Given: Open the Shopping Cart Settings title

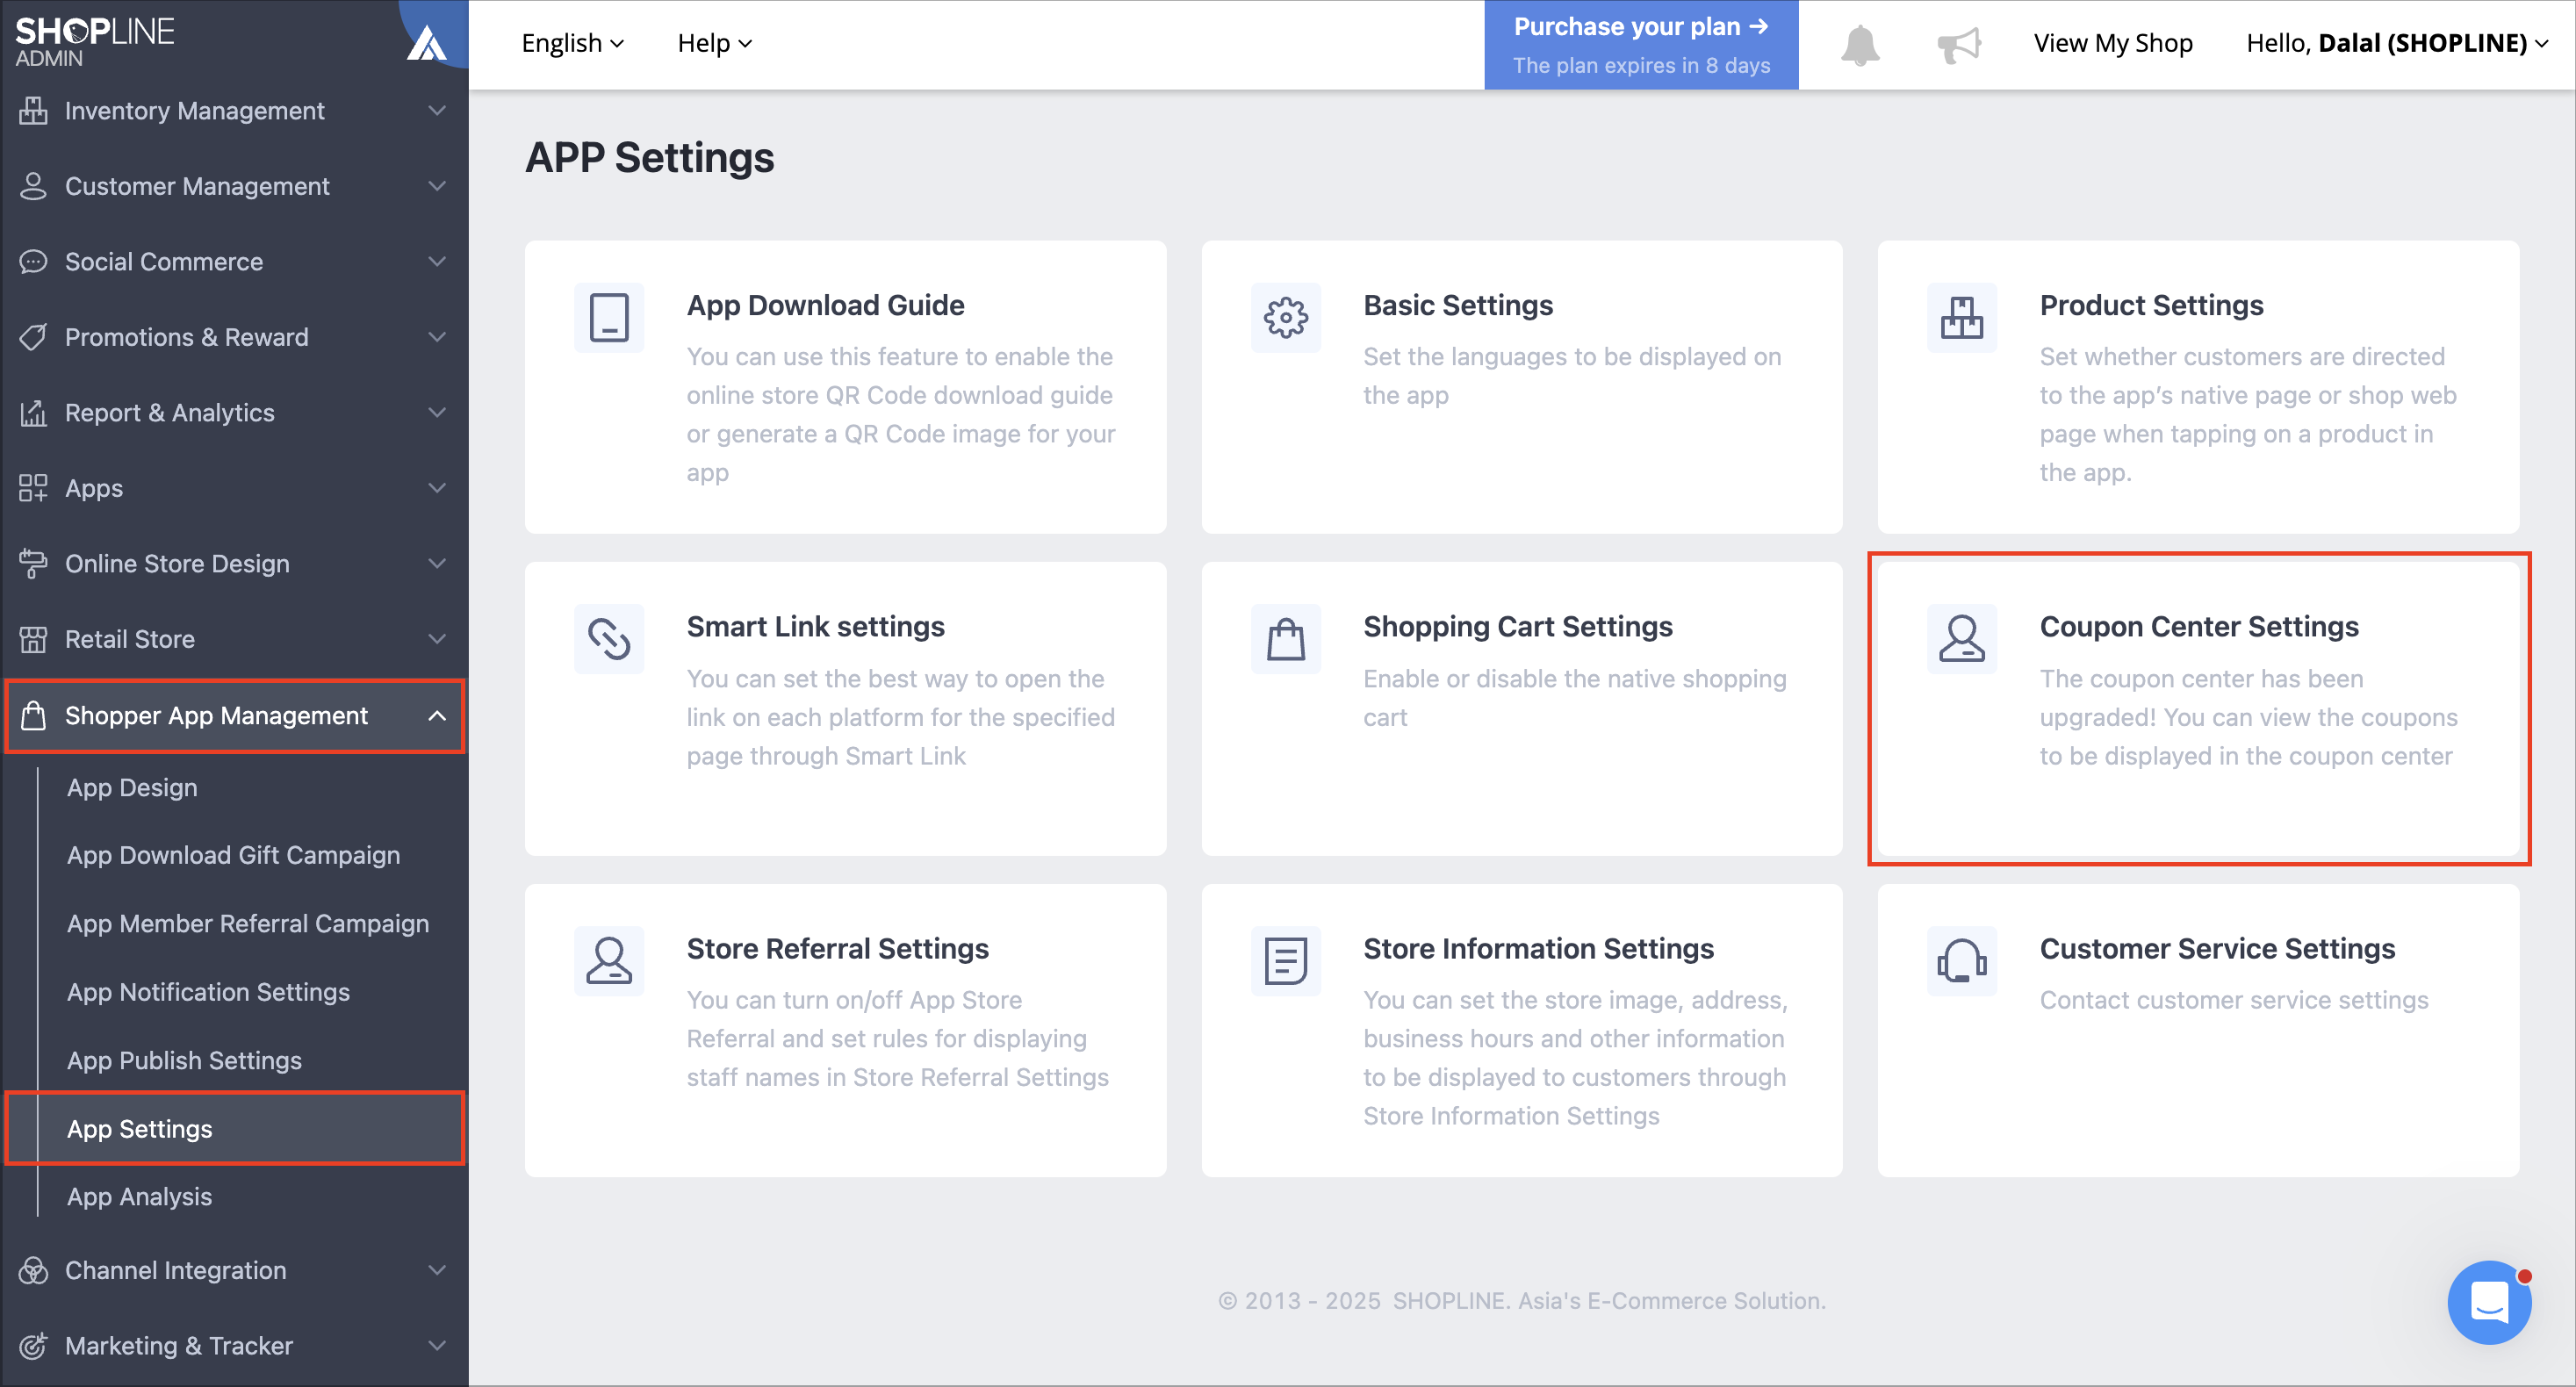Looking at the screenshot, I should (1517, 627).
